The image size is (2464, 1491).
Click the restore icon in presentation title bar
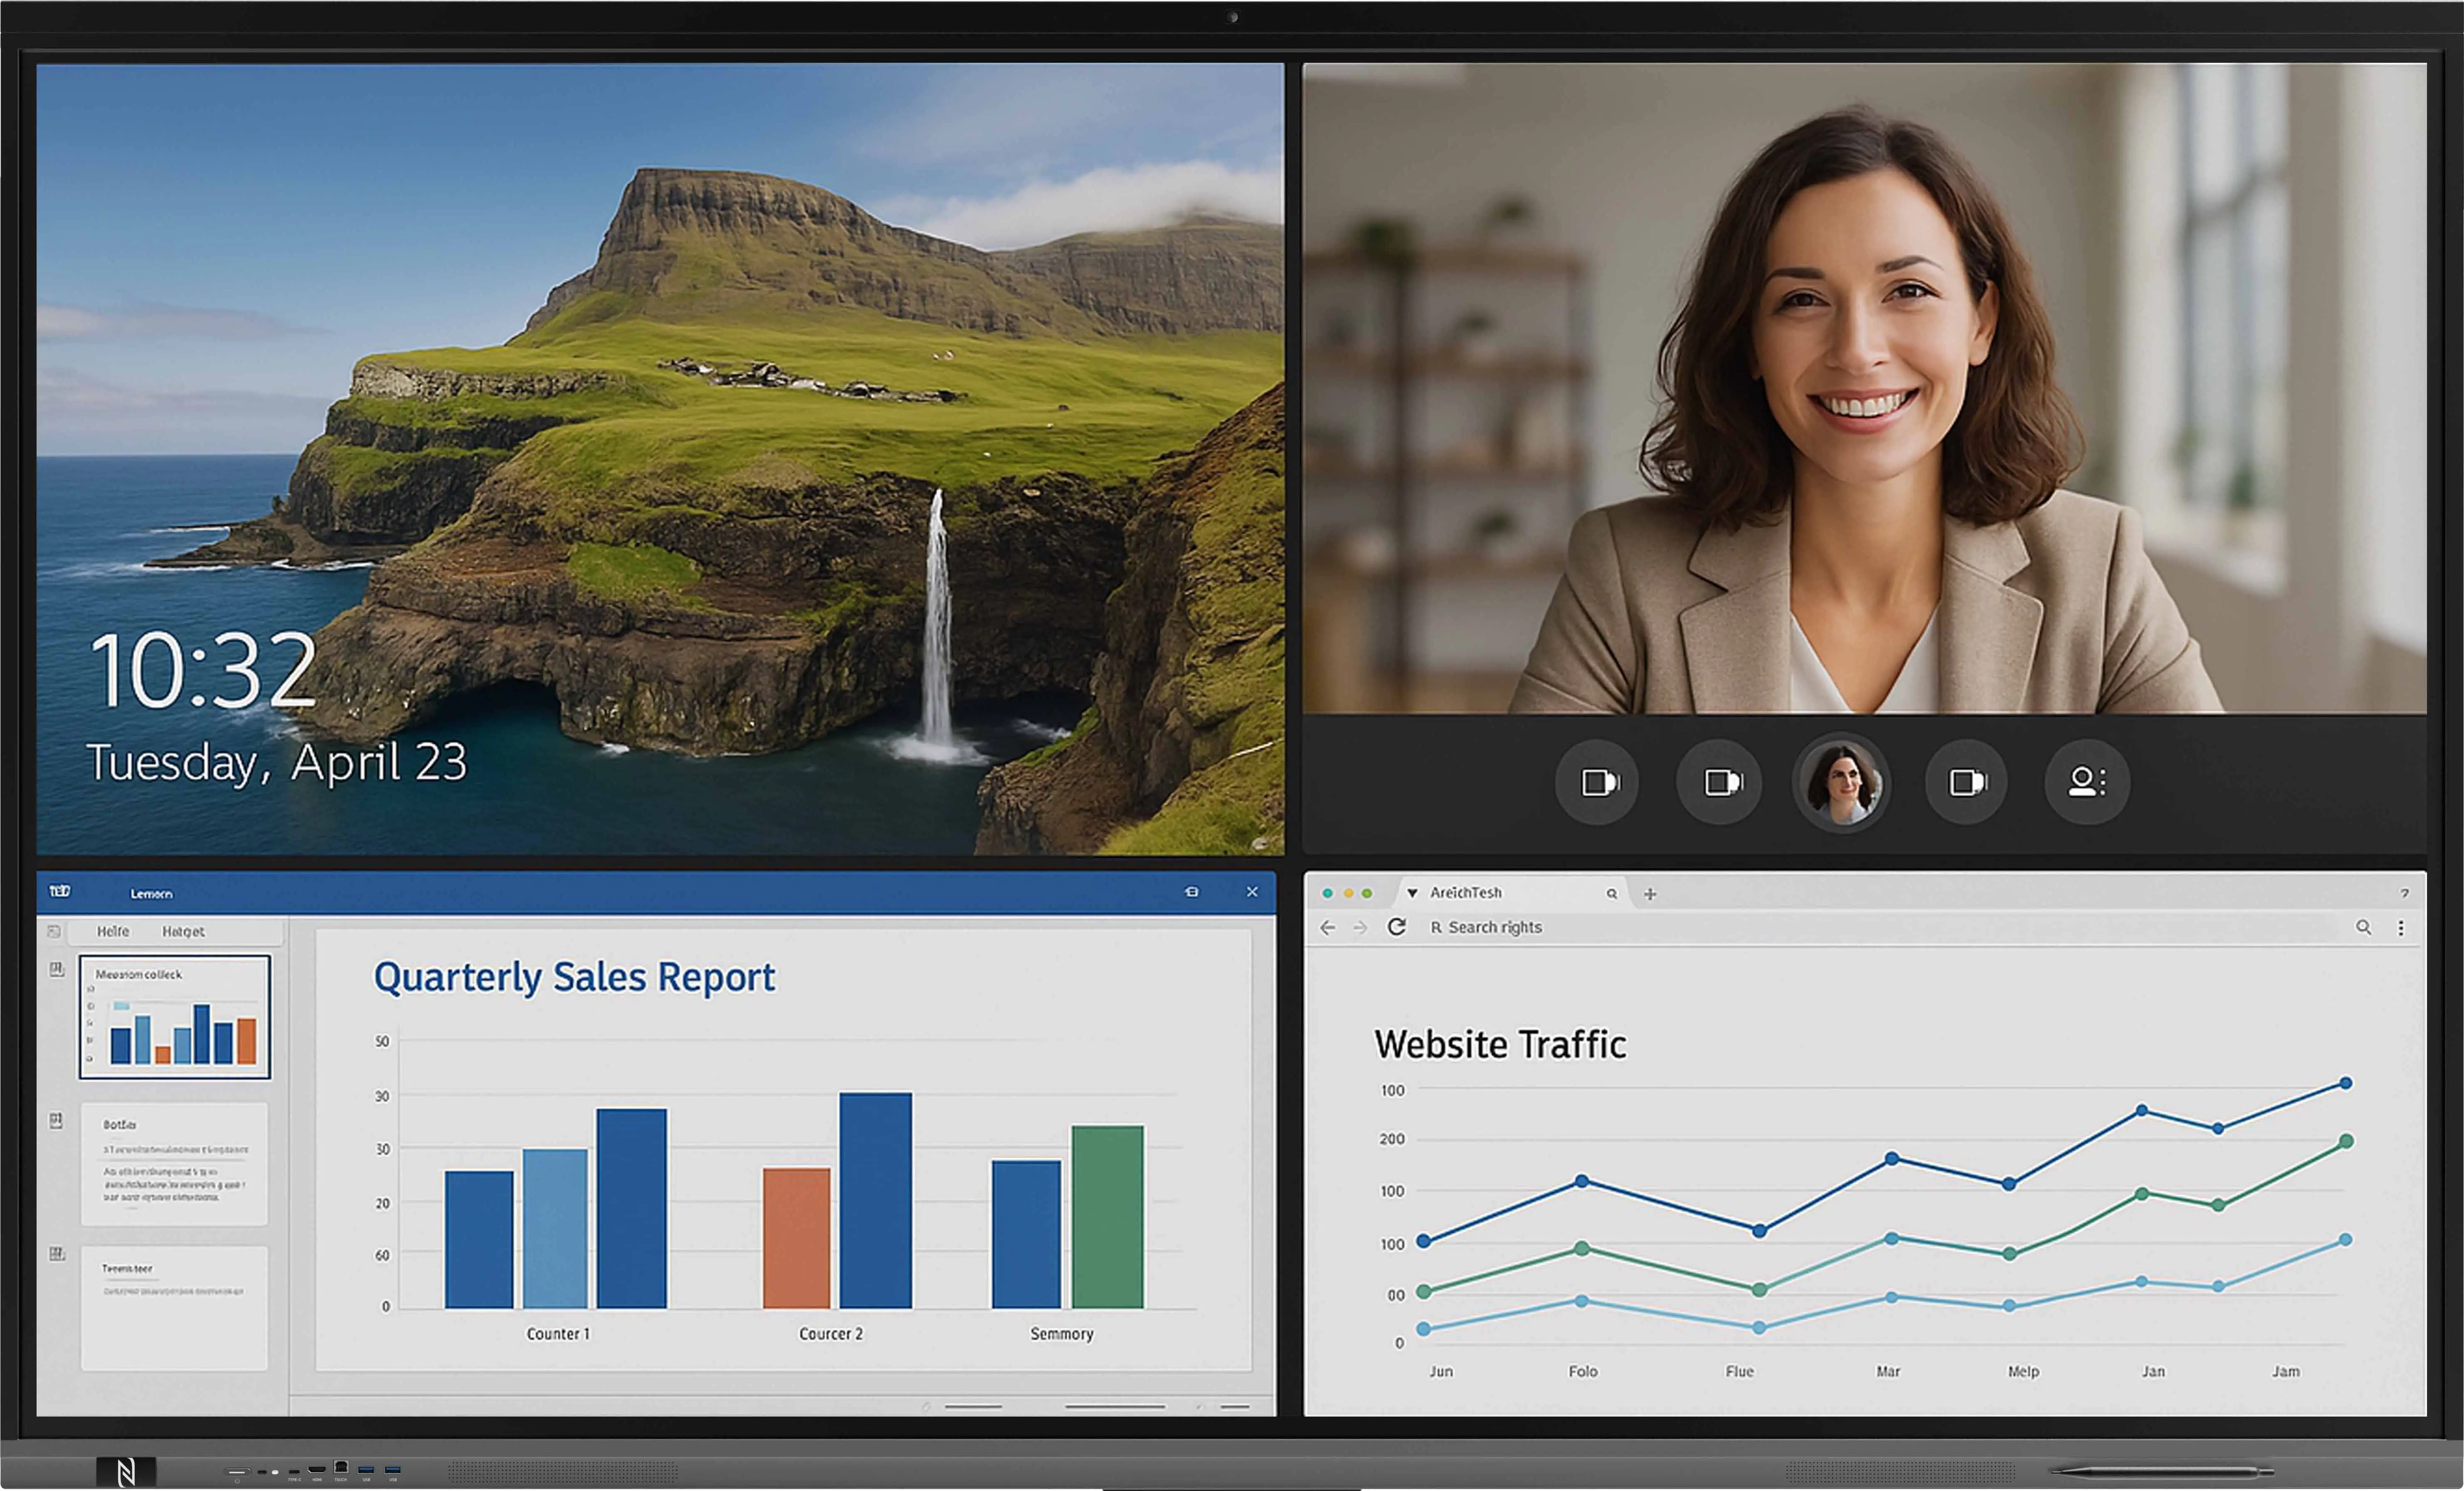point(1192,892)
